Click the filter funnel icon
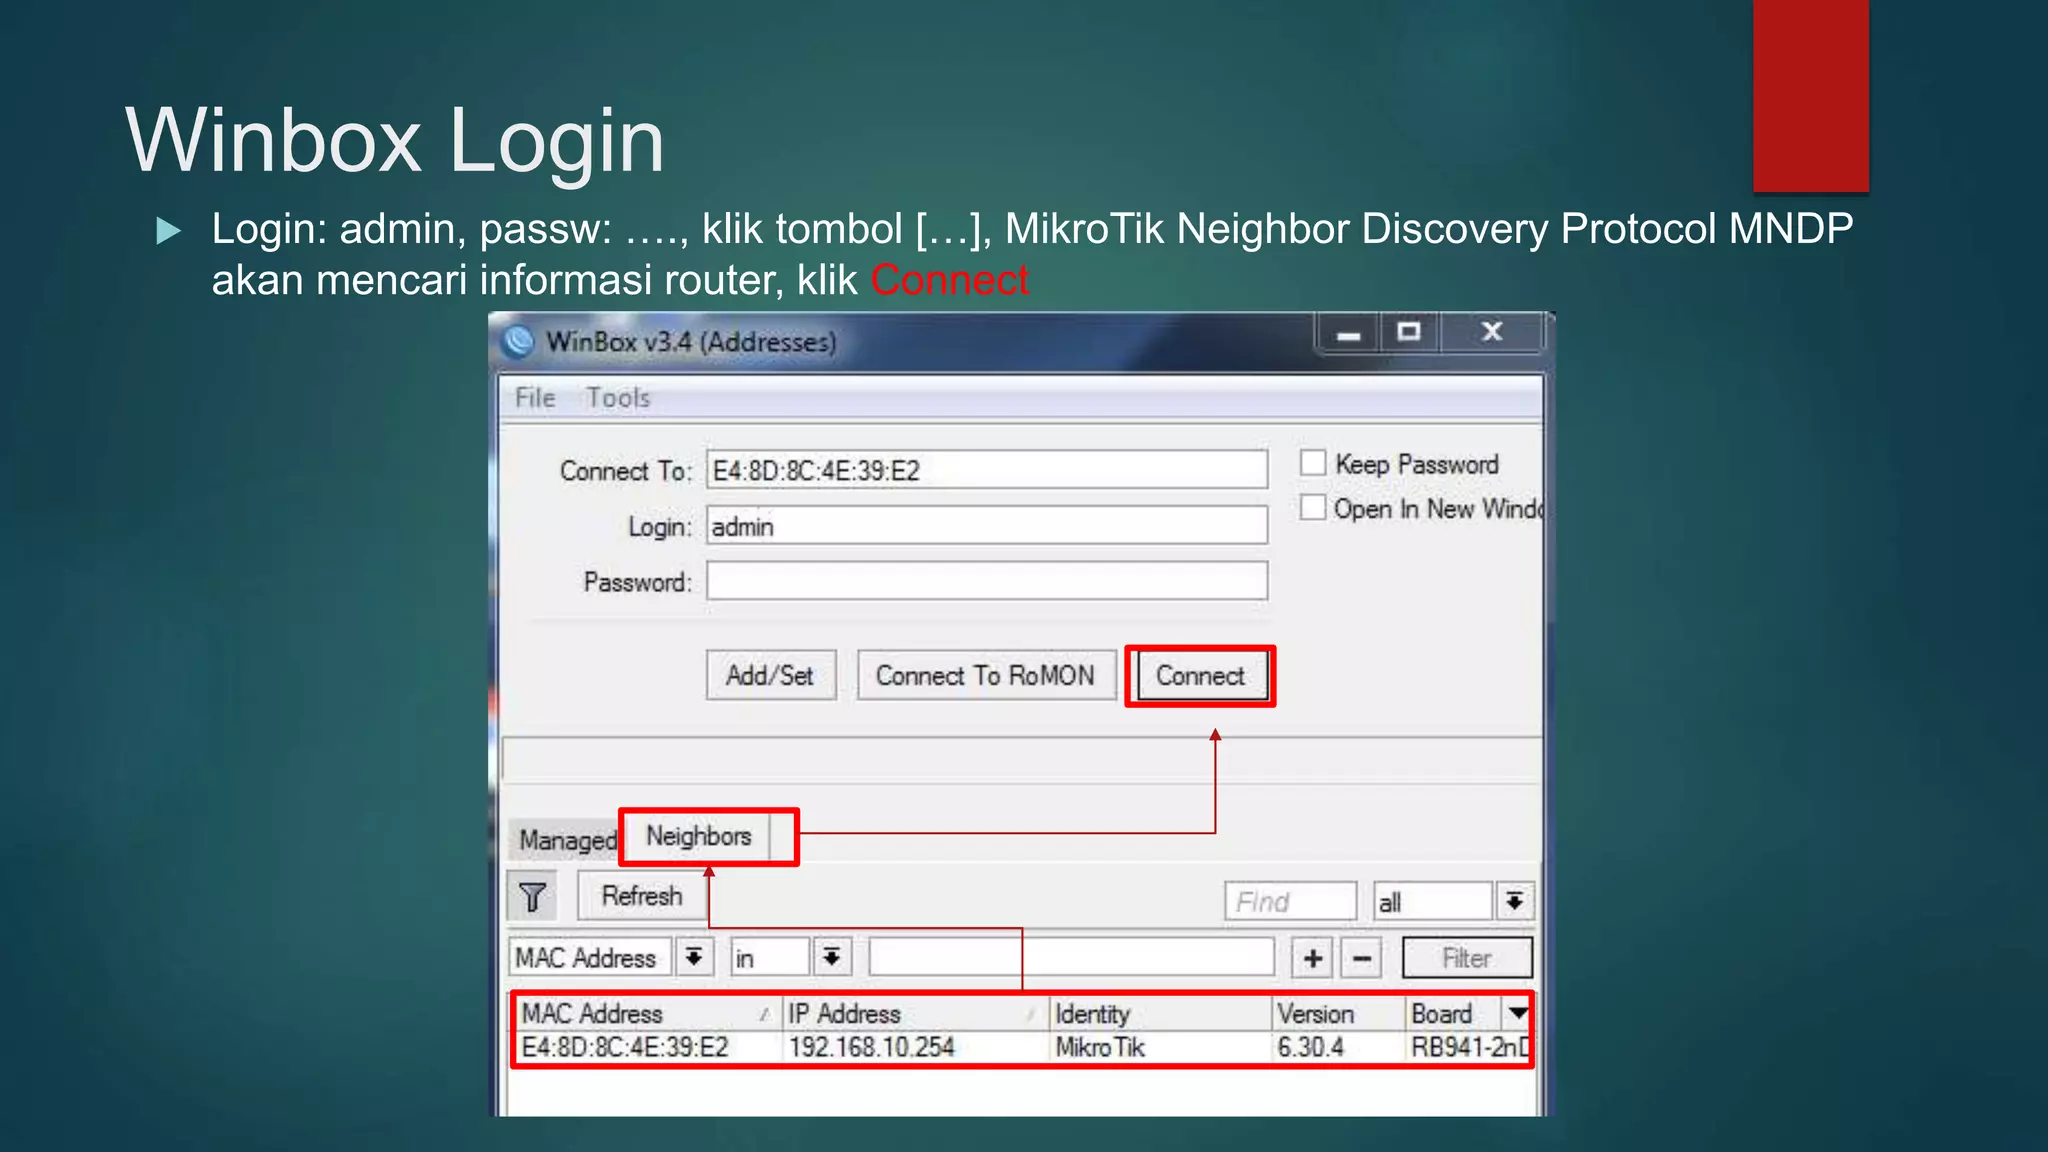This screenshot has width=2048, height=1152. pos(532,897)
